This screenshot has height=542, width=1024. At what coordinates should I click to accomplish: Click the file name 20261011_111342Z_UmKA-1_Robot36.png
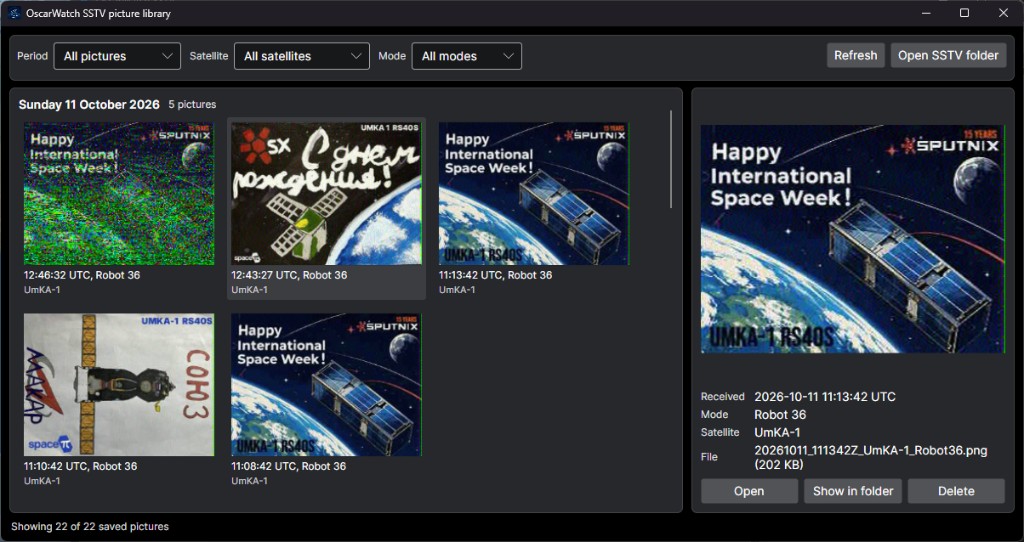tap(871, 451)
